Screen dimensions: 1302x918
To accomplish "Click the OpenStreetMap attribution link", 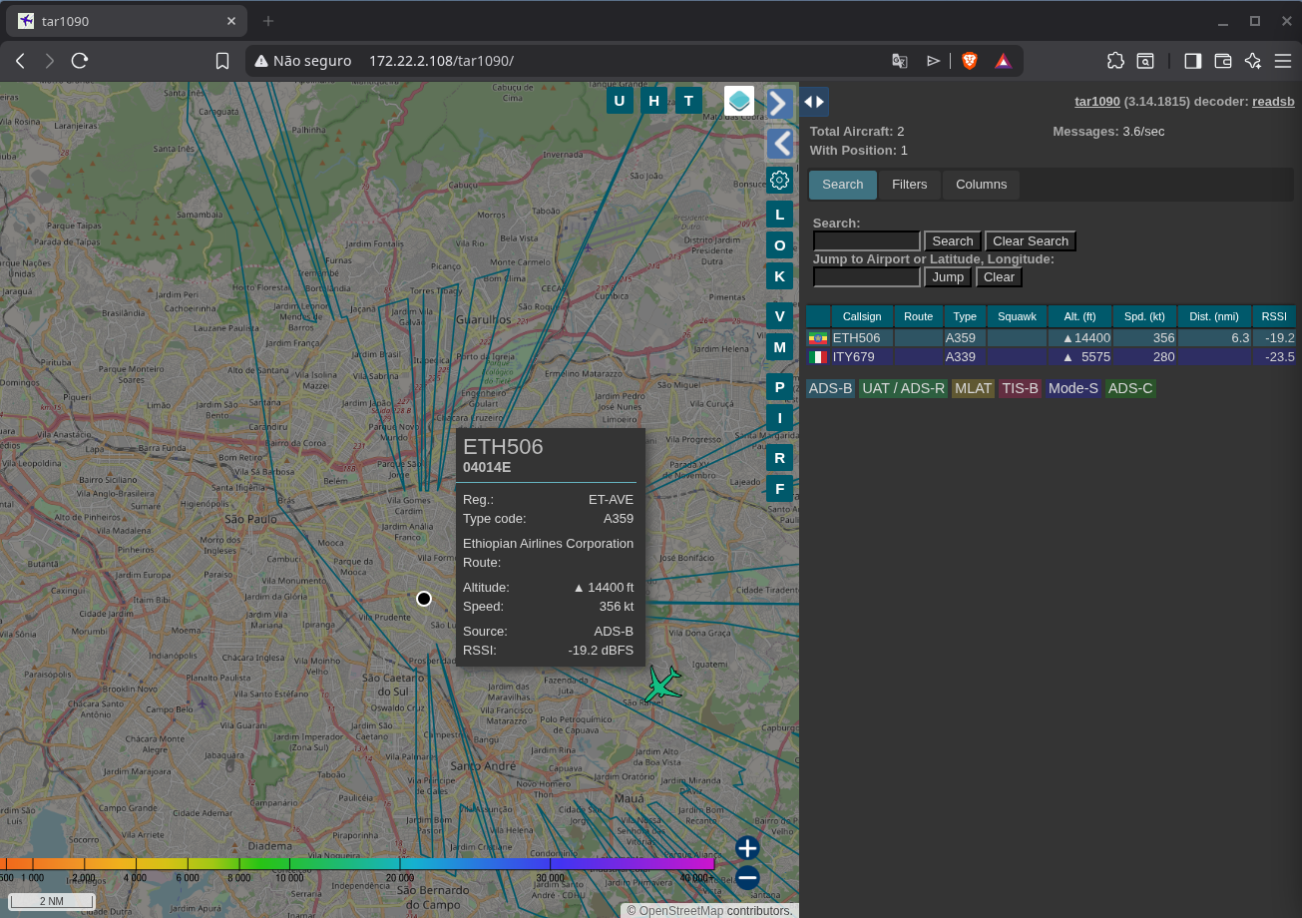I will (681, 910).
